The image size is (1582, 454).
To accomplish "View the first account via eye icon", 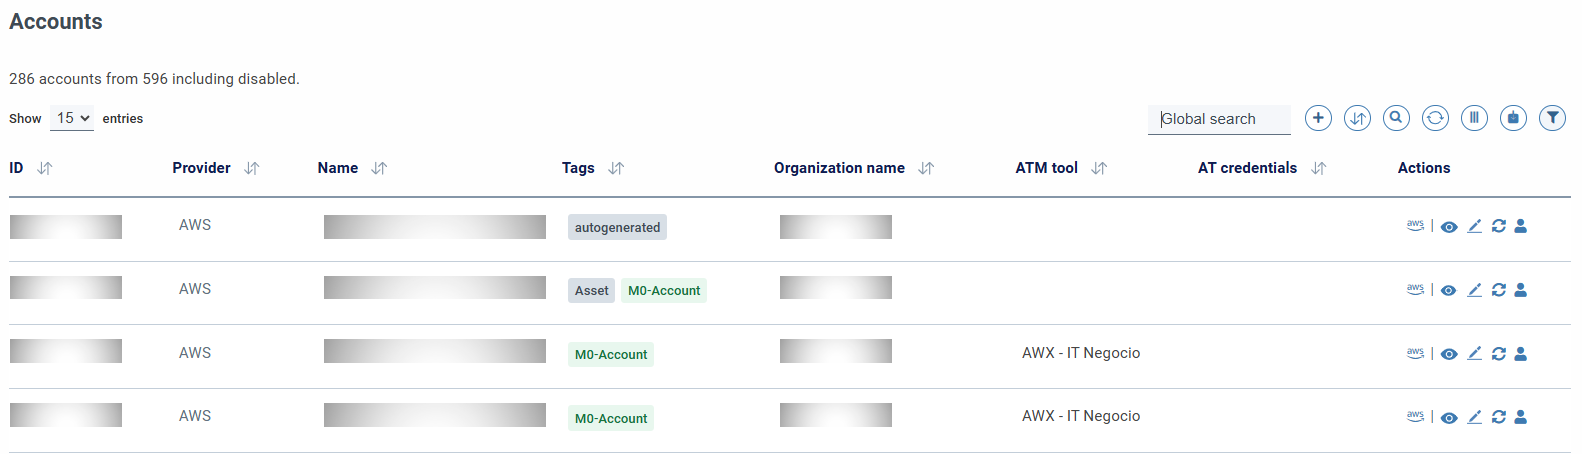I will [x=1449, y=227].
